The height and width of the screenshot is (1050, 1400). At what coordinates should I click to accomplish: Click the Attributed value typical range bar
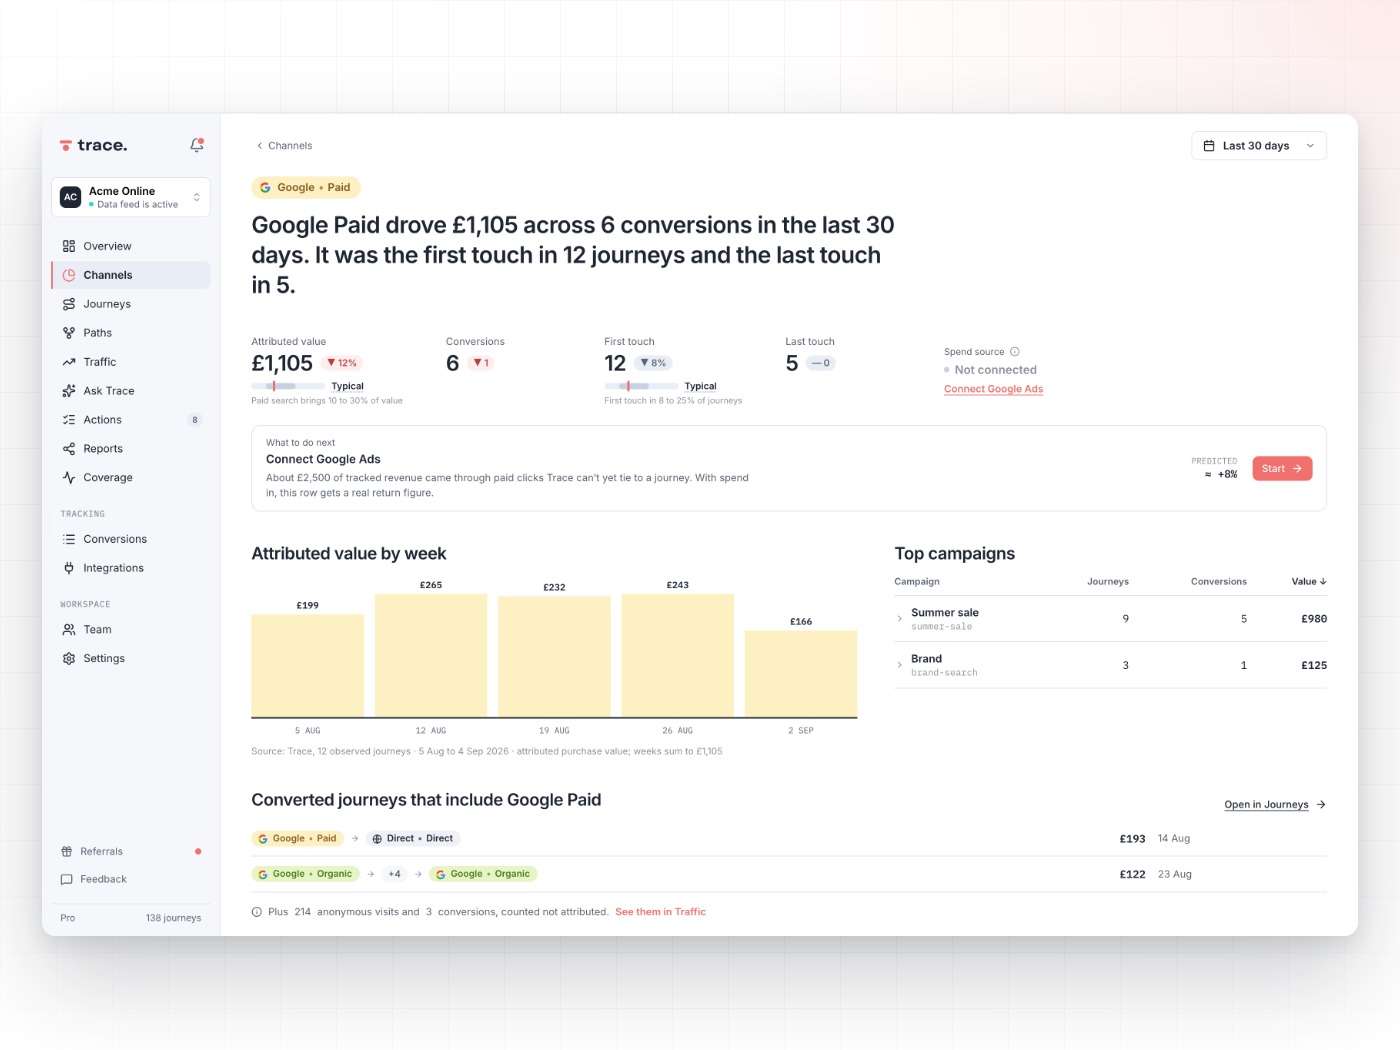[288, 386]
